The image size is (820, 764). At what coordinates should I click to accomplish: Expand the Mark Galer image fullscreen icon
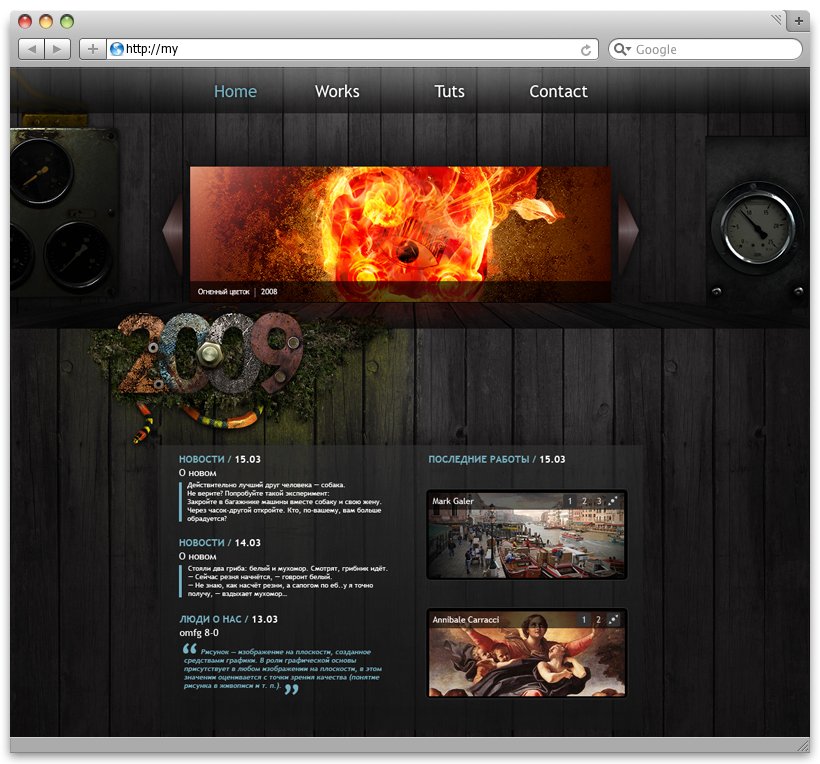point(613,501)
